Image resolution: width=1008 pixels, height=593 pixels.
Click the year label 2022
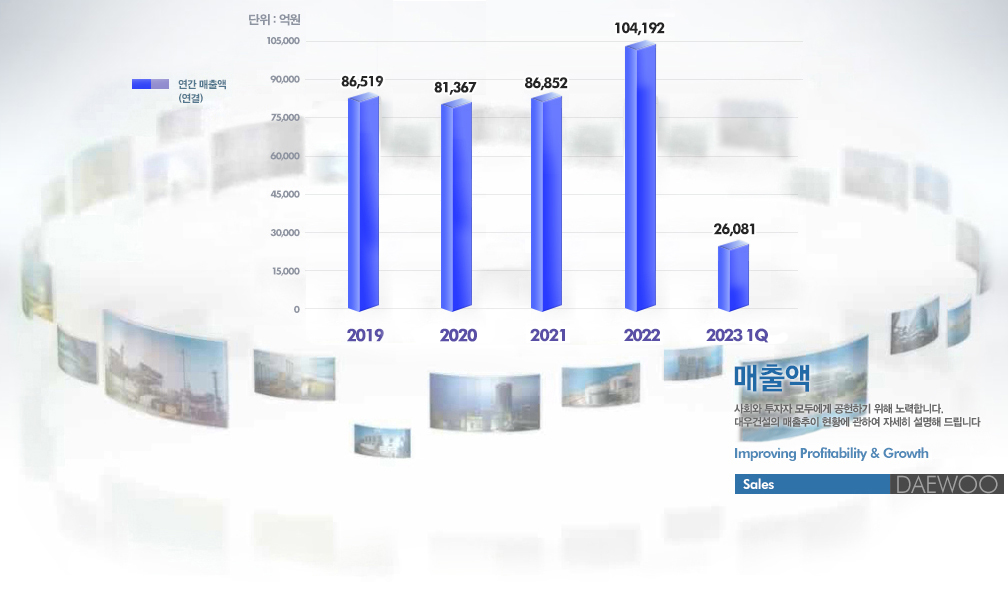click(642, 335)
